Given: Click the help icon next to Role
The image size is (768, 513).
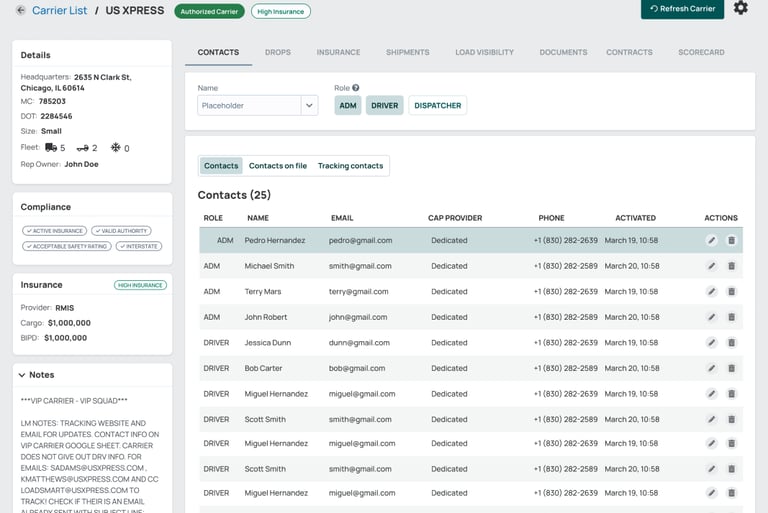Looking at the screenshot, I should point(356,88).
